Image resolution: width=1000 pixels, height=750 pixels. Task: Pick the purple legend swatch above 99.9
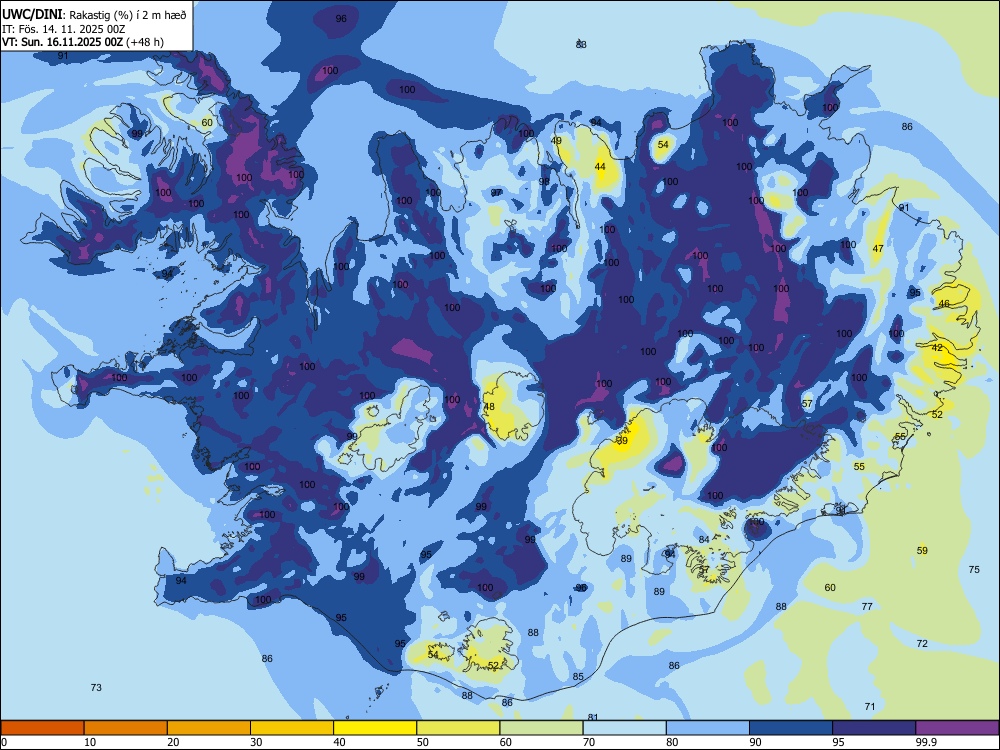957,728
